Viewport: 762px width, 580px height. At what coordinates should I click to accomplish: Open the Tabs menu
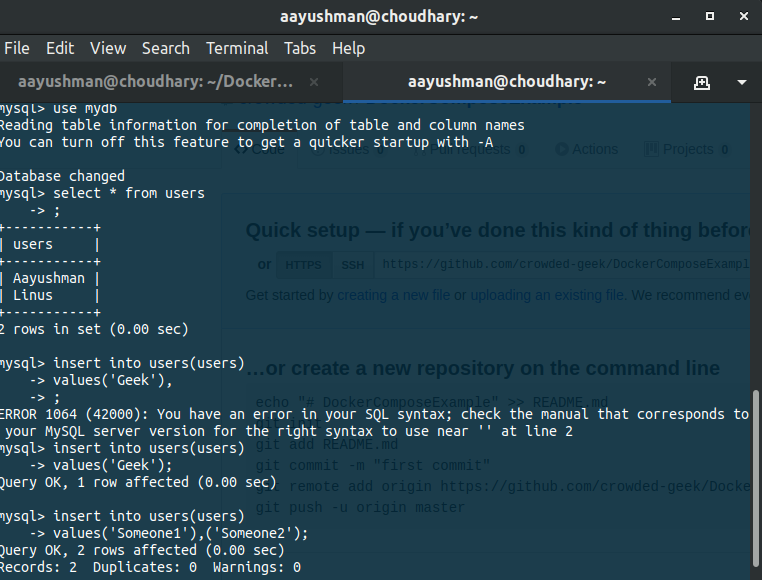point(300,49)
